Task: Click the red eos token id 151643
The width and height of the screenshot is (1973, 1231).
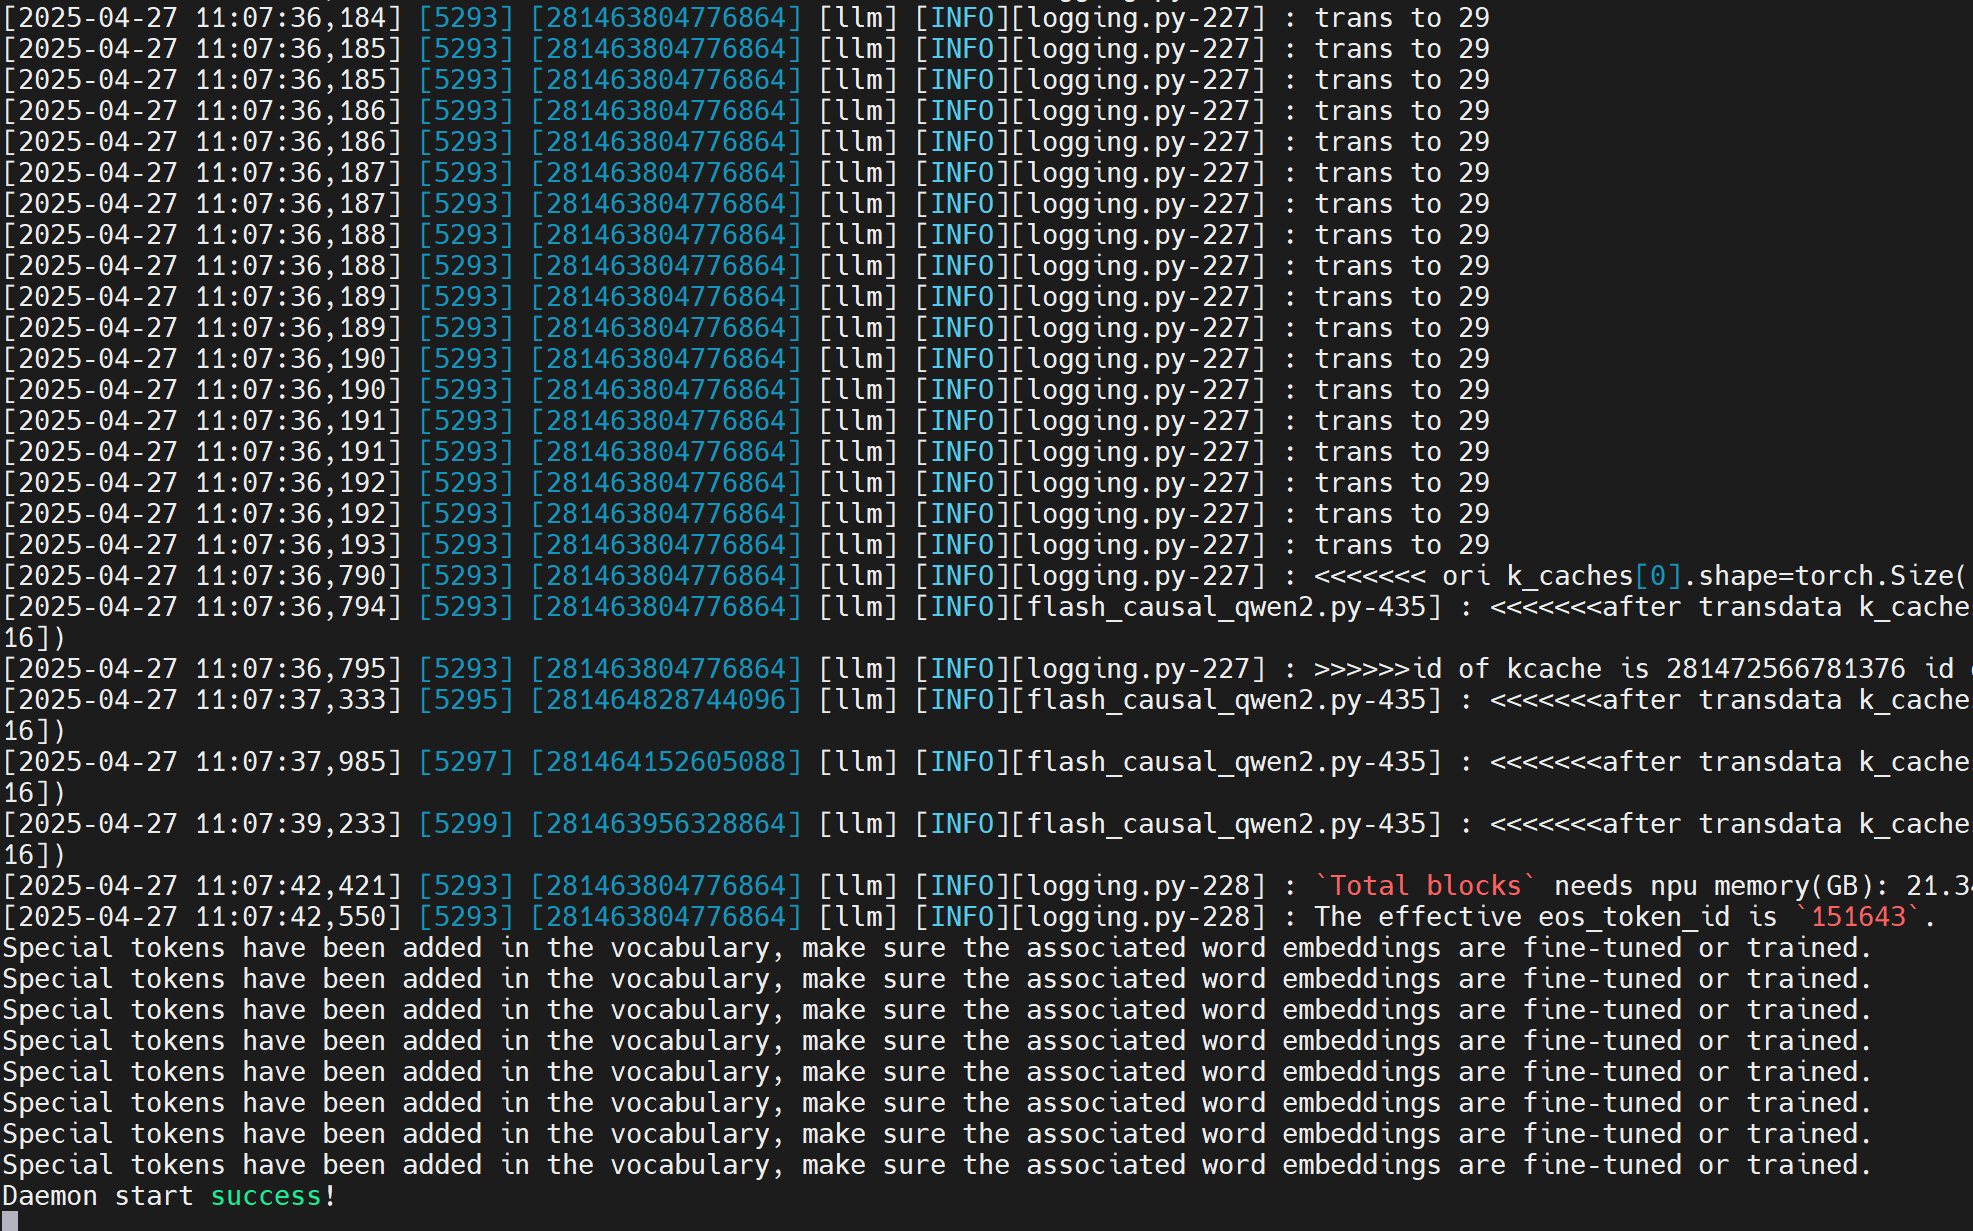Action: pos(1858,917)
